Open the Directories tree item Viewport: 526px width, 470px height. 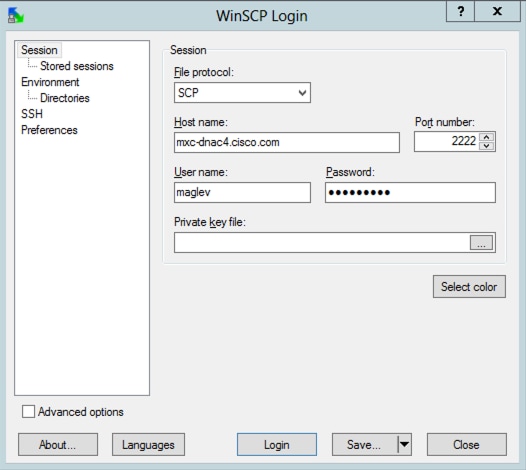(x=65, y=98)
